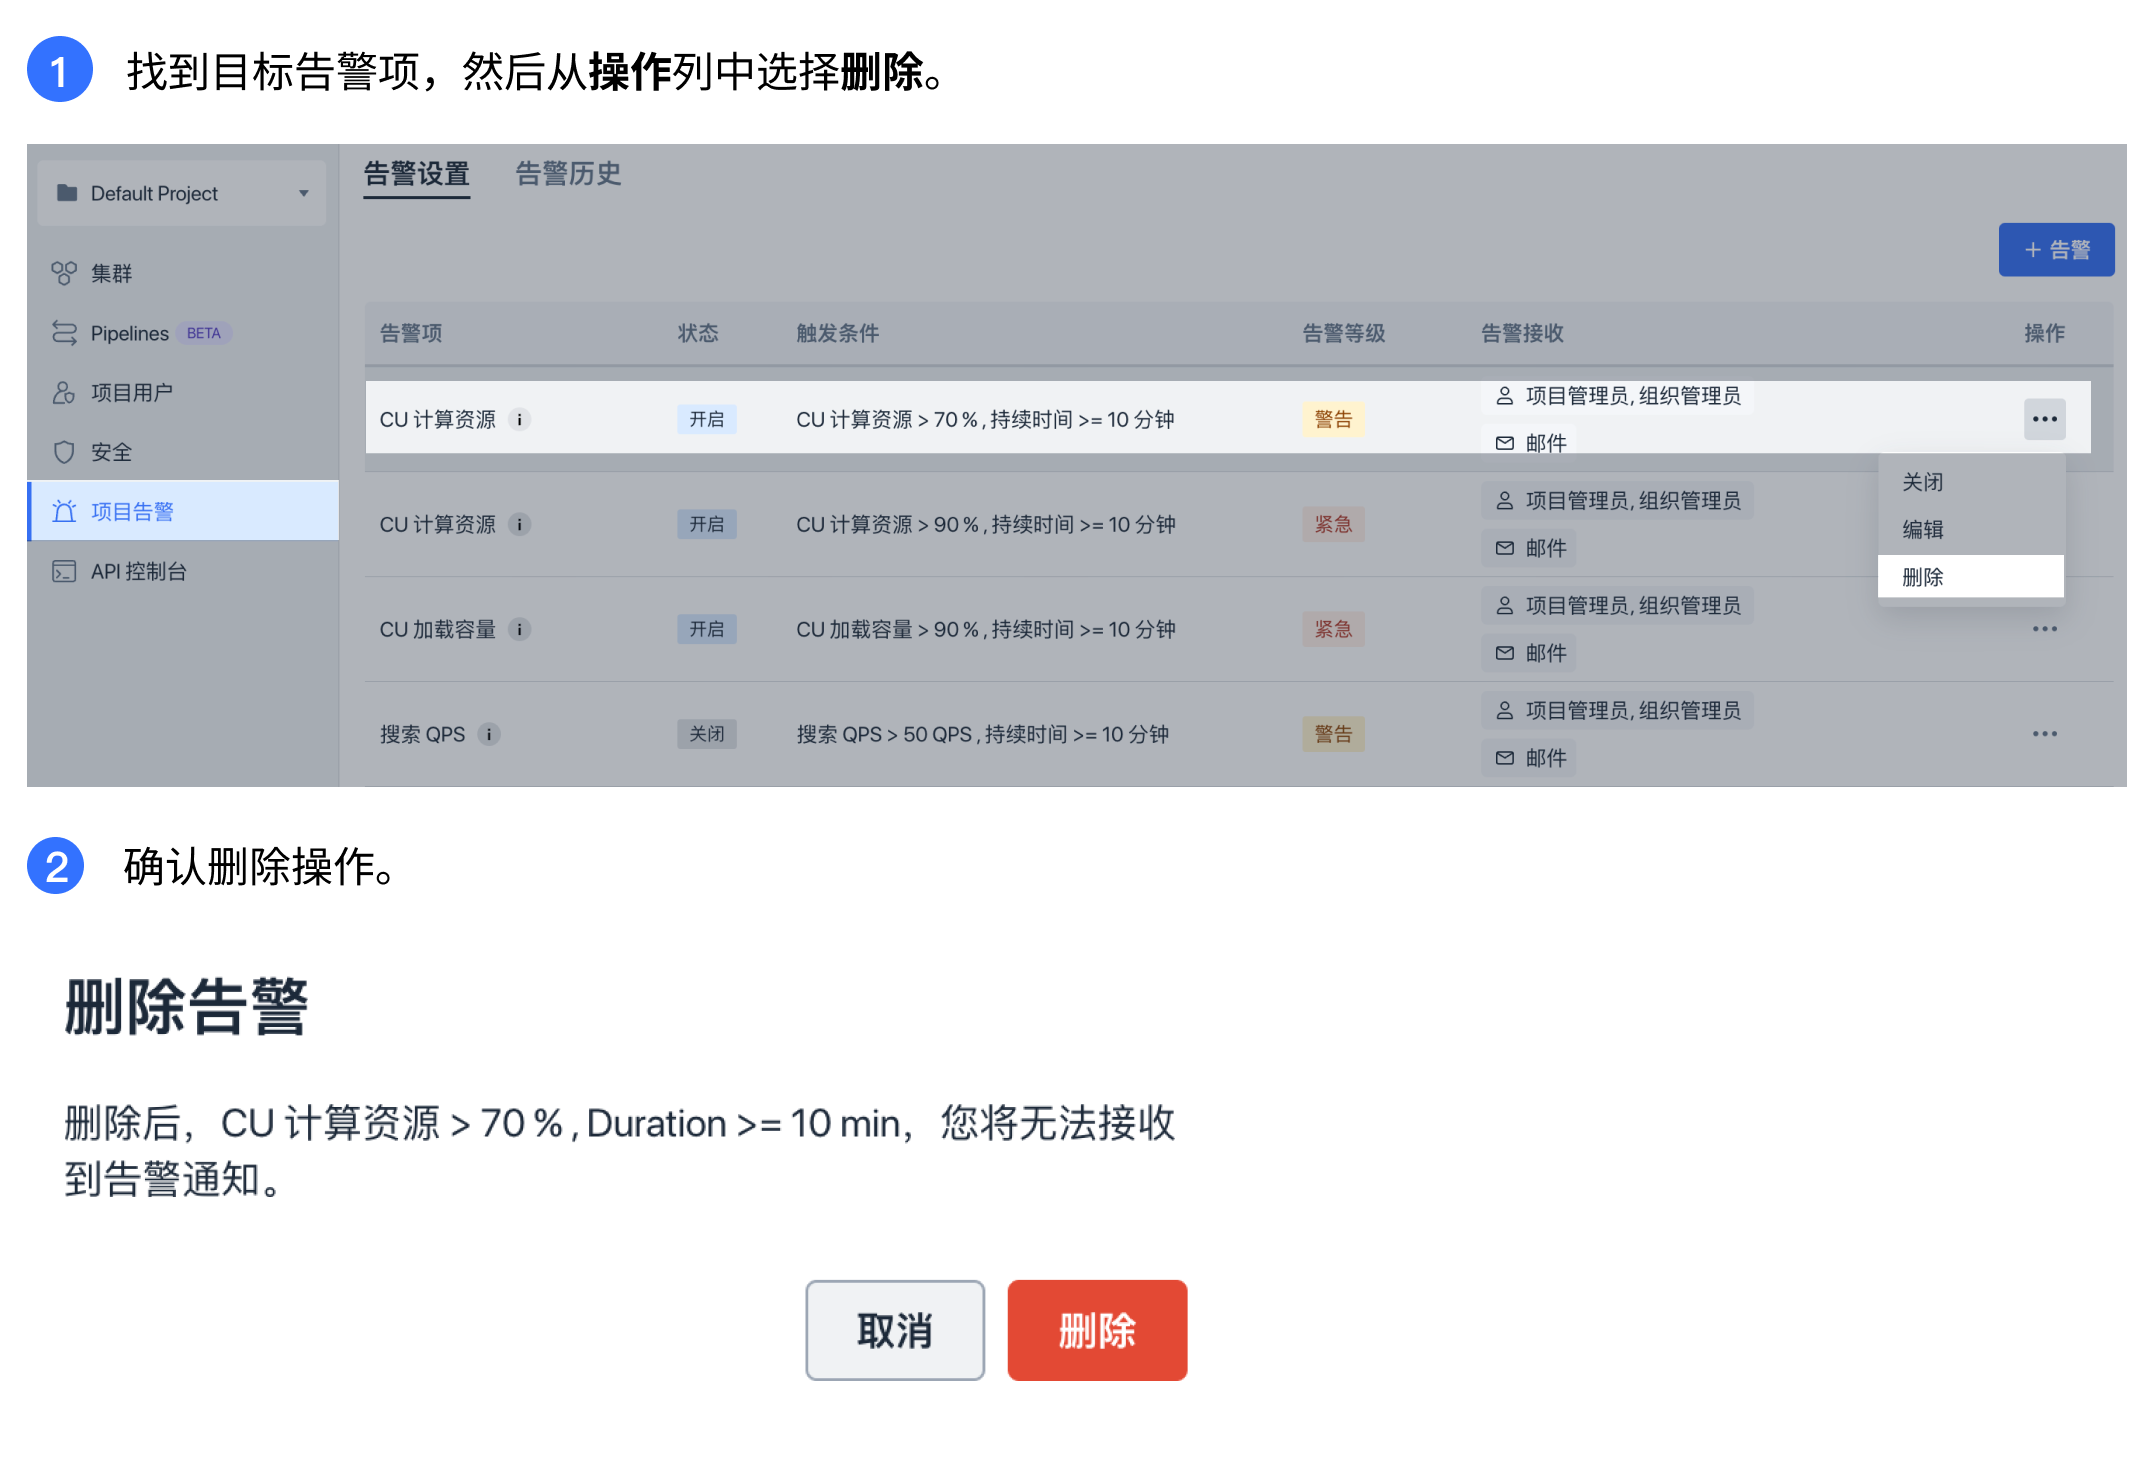This screenshot has width=2154, height=1458.
Task: Click the + 告警 button
Action: point(2056,250)
